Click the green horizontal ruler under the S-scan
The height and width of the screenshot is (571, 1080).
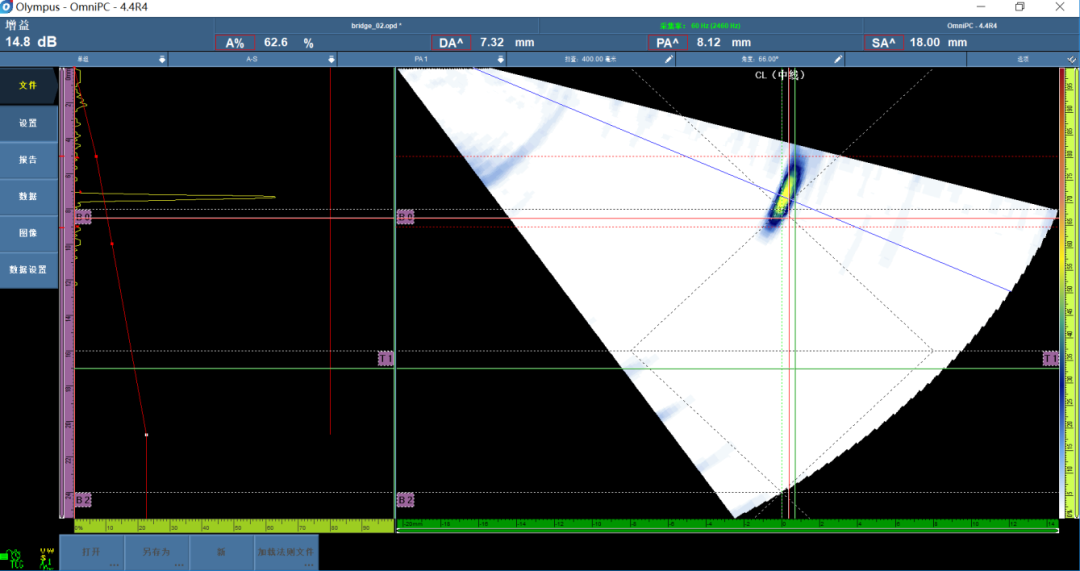point(728,525)
